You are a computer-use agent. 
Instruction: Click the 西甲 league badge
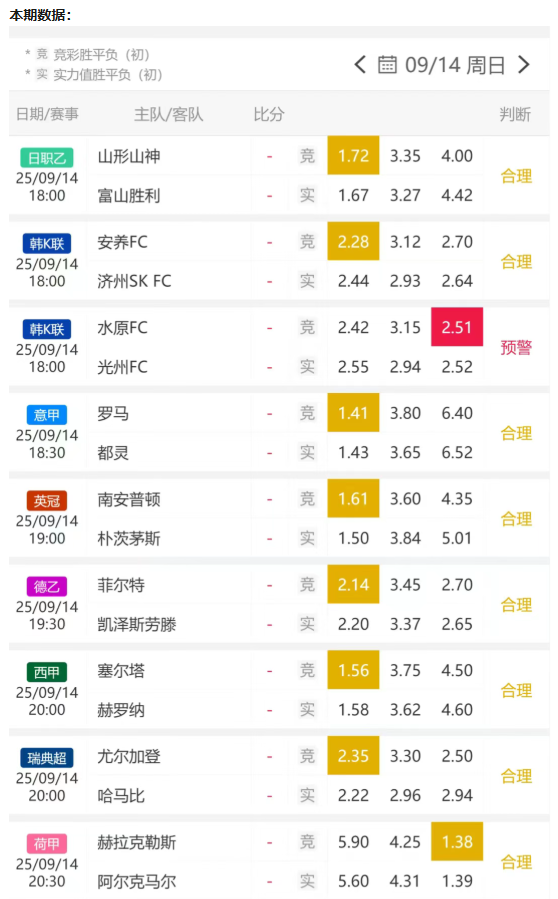[x=46, y=672]
